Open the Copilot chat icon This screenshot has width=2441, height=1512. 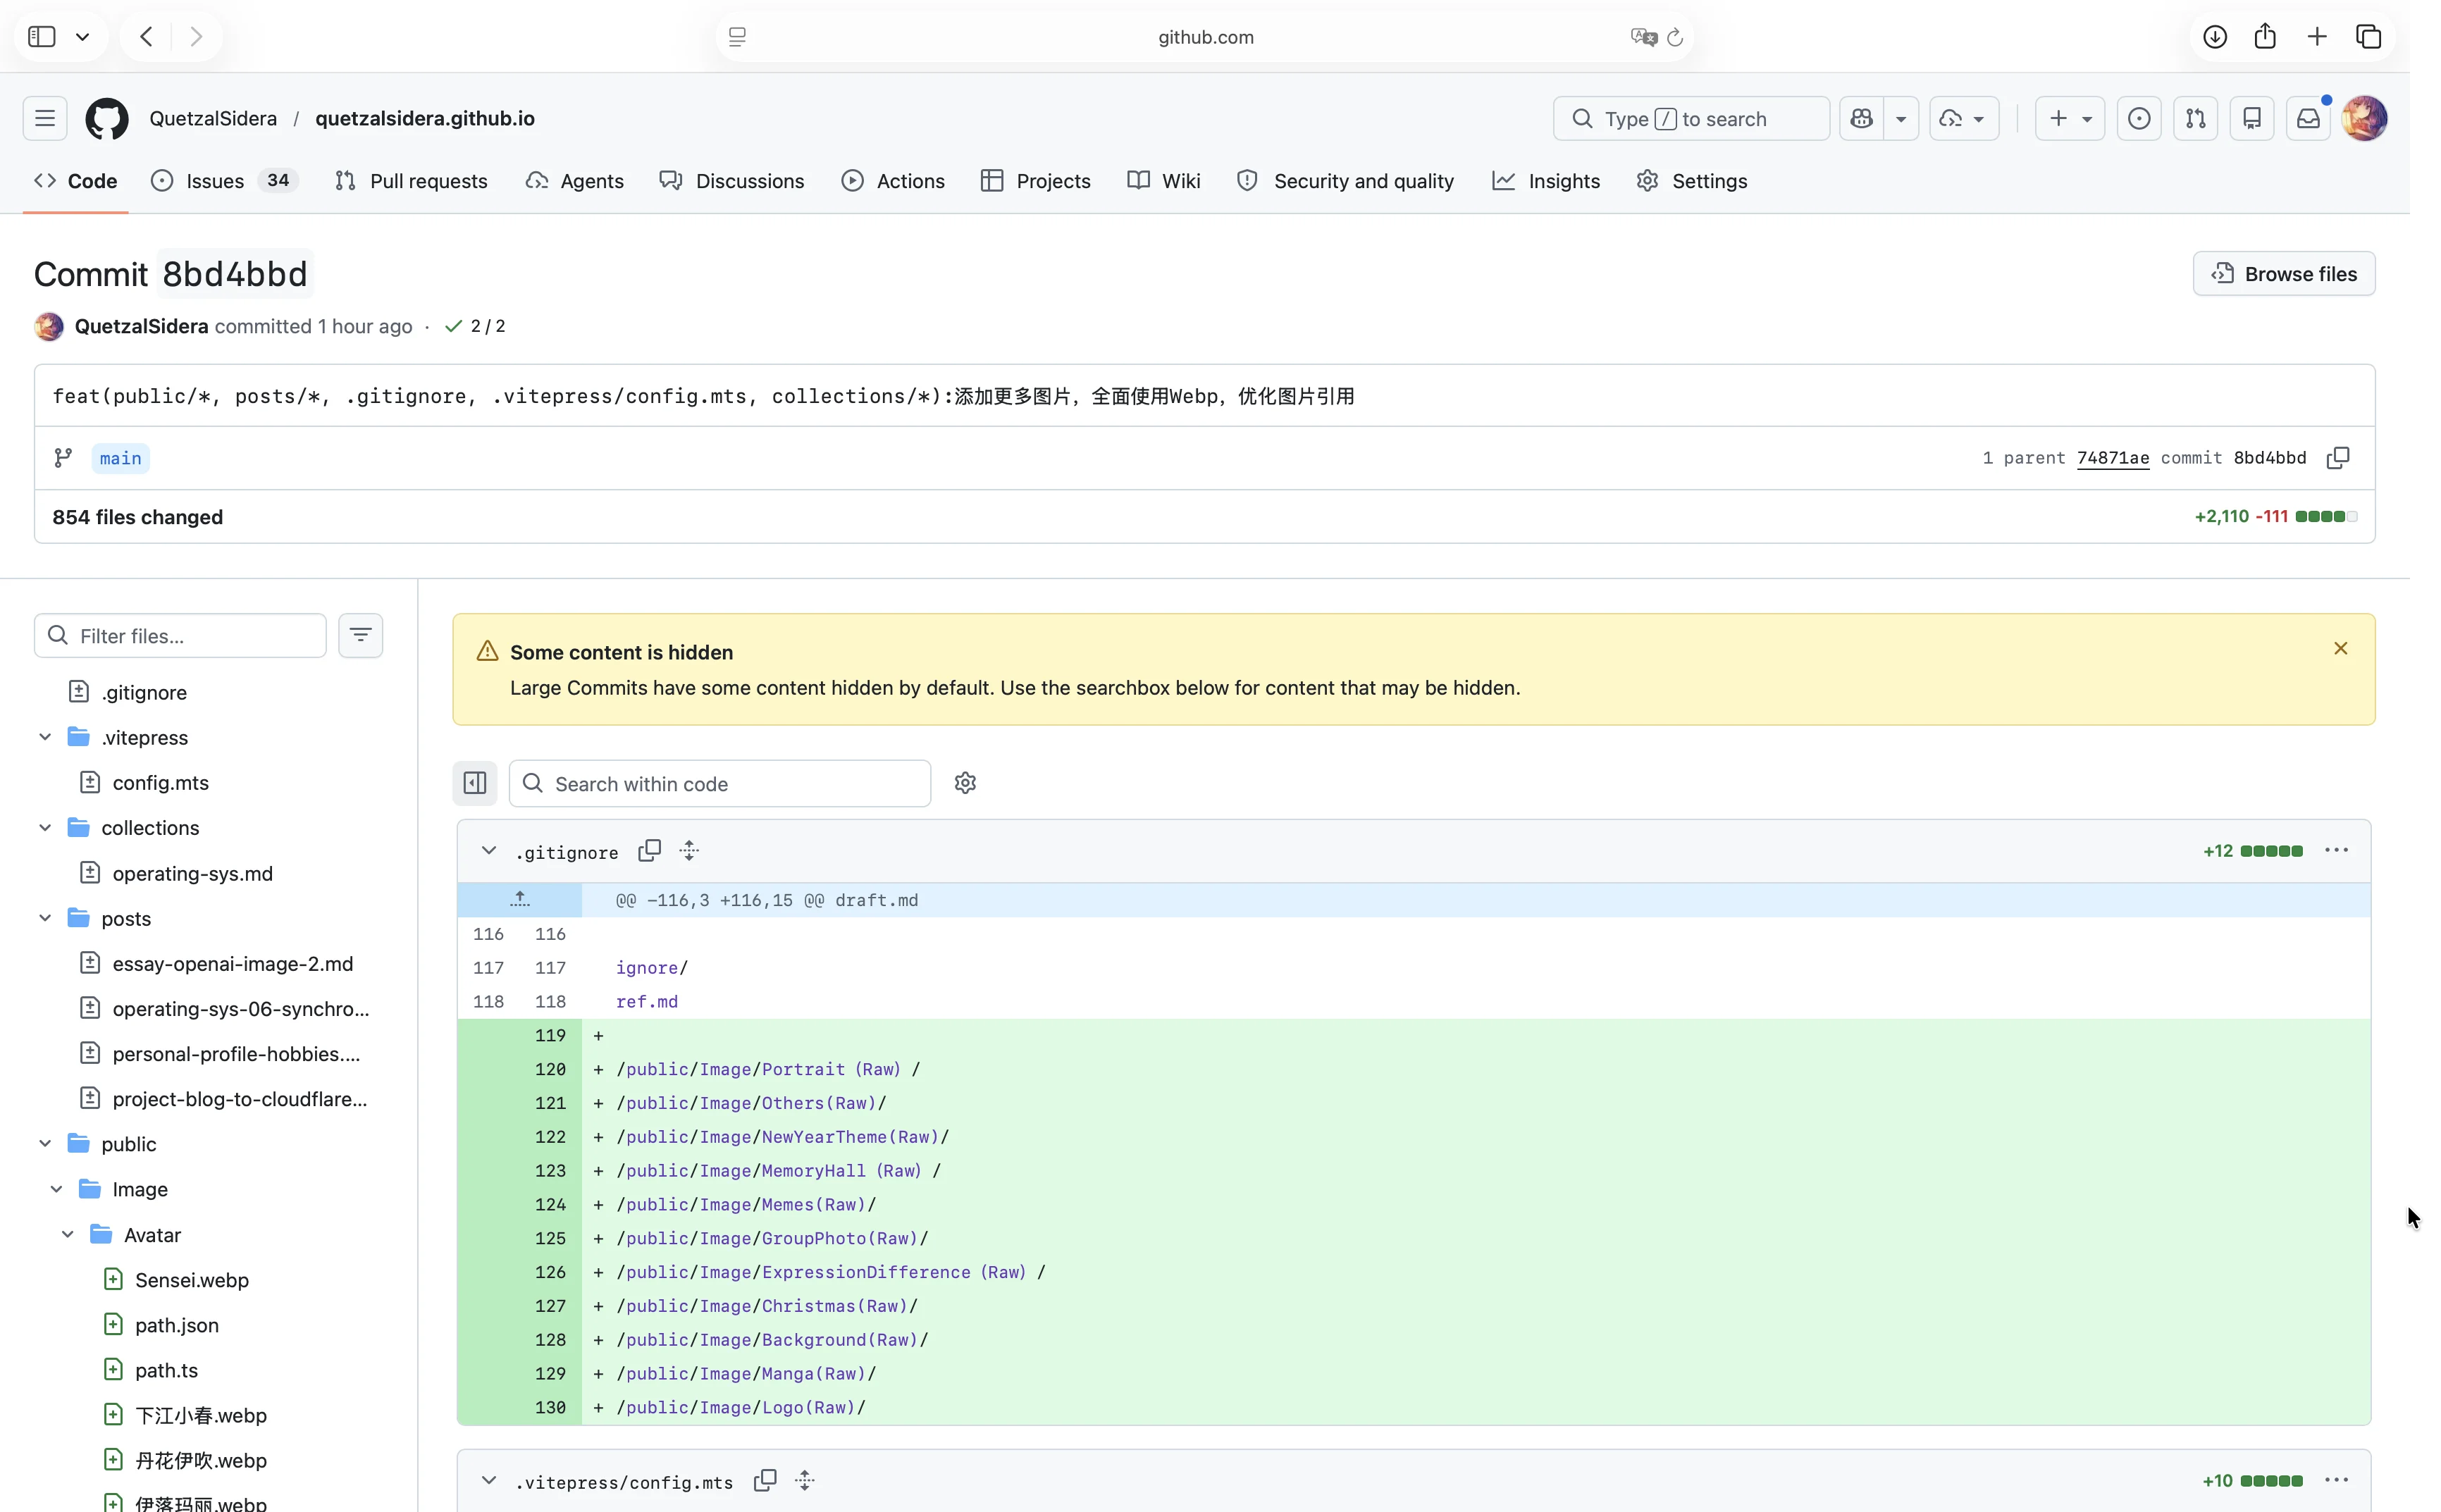click(1861, 118)
